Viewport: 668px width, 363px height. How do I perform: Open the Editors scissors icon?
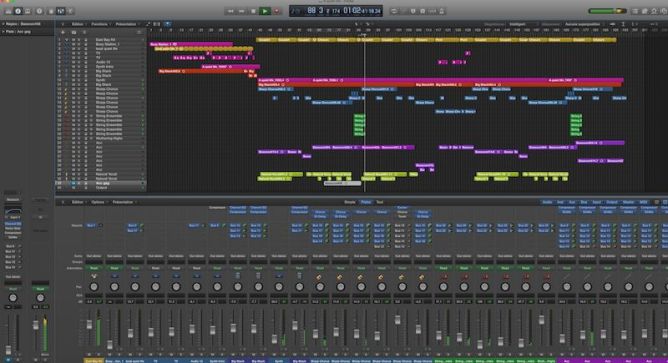point(71,11)
